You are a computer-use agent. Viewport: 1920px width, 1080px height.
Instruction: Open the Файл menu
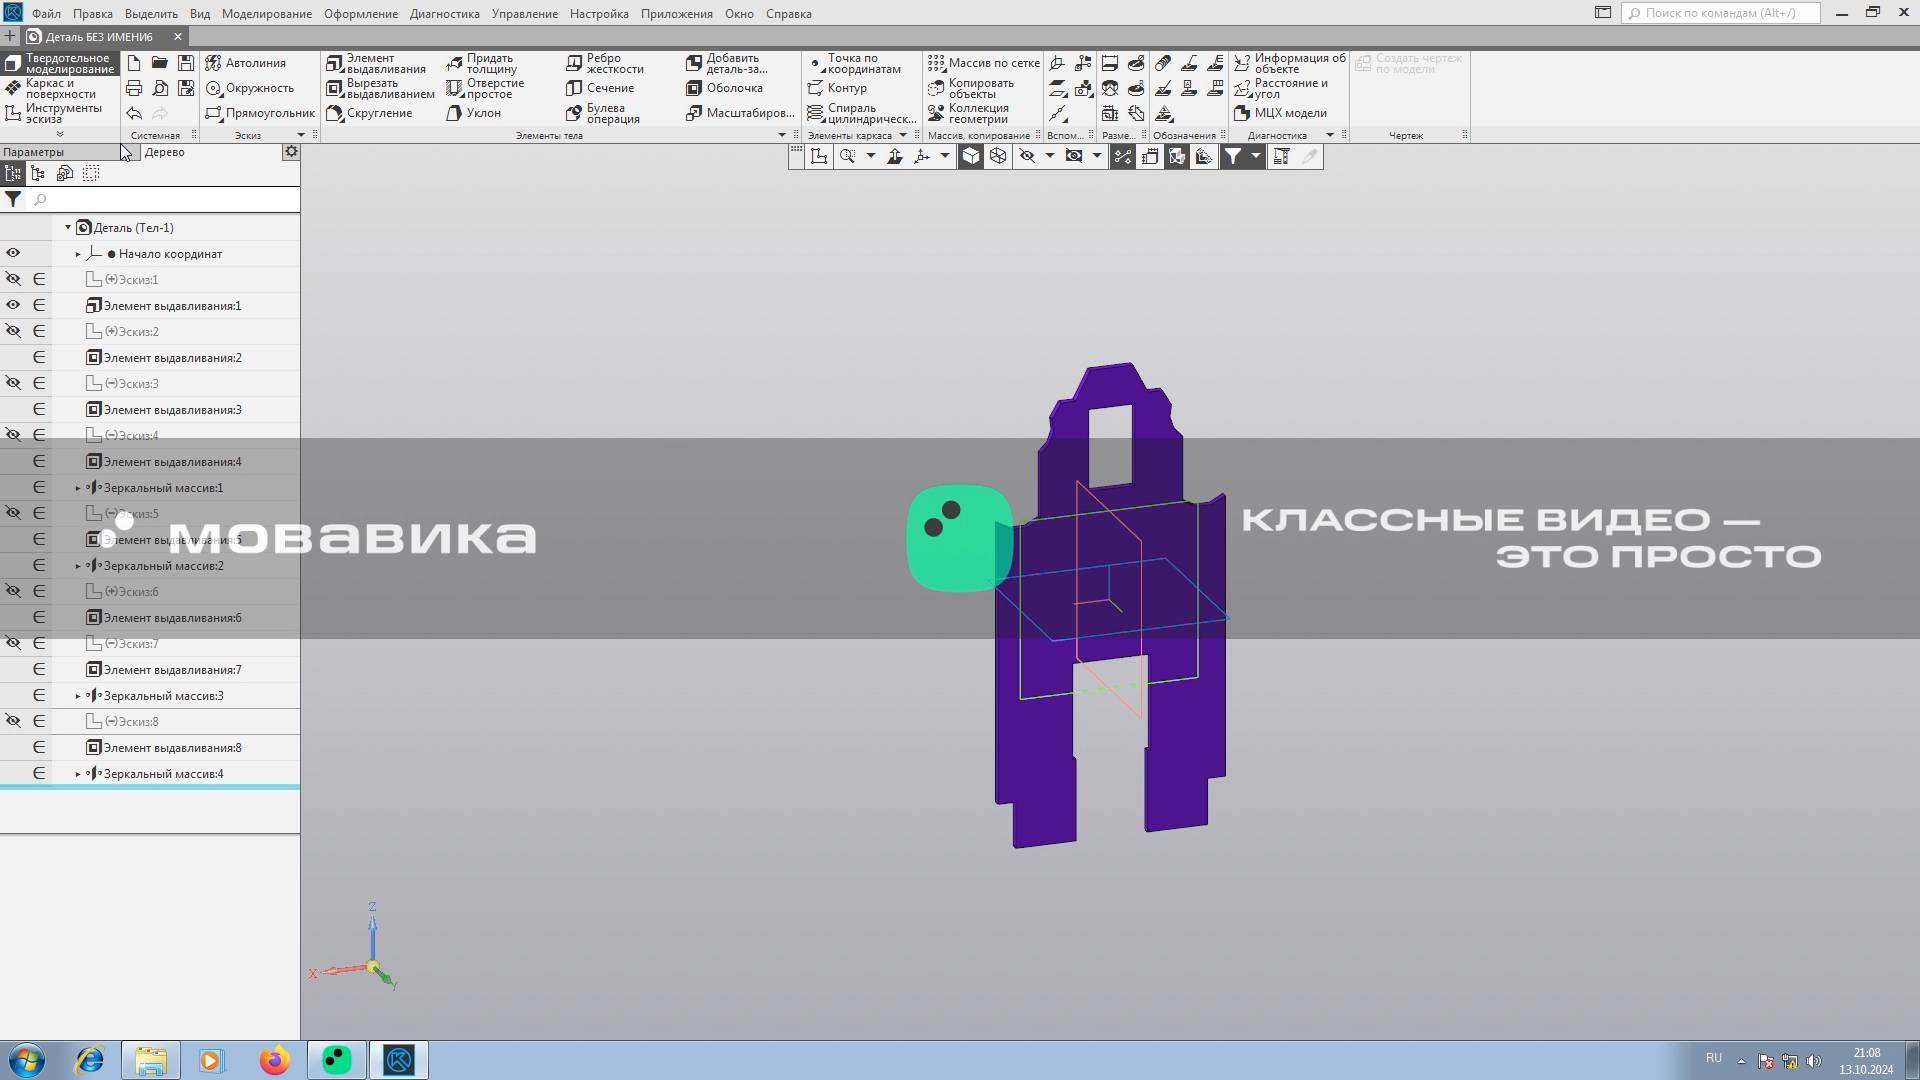(46, 14)
